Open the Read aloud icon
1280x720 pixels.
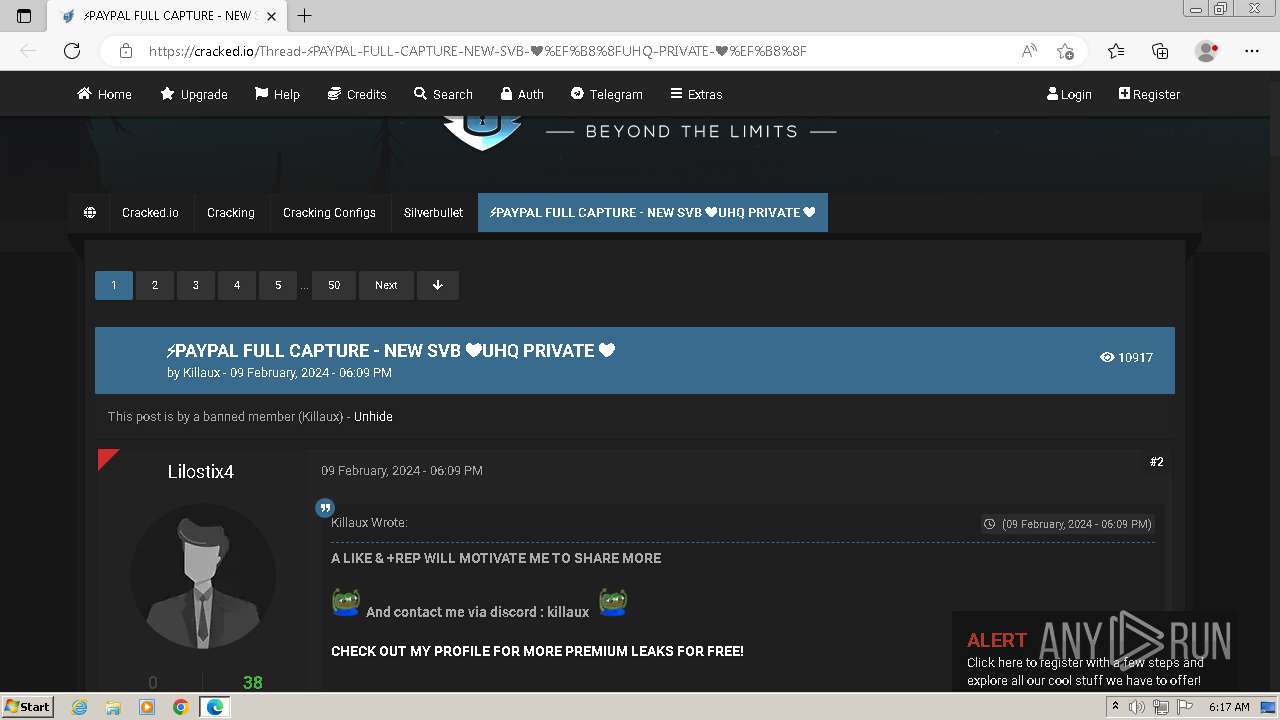(1029, 51)
